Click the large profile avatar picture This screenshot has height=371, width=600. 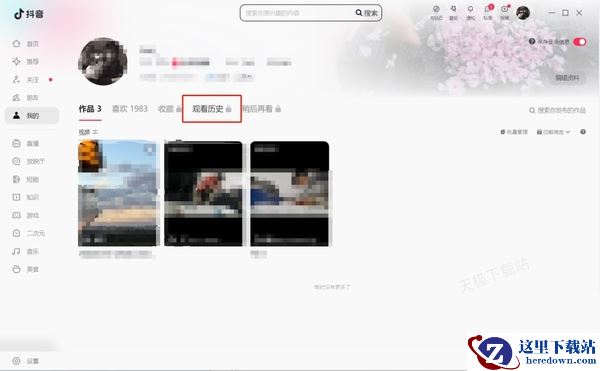103,61
